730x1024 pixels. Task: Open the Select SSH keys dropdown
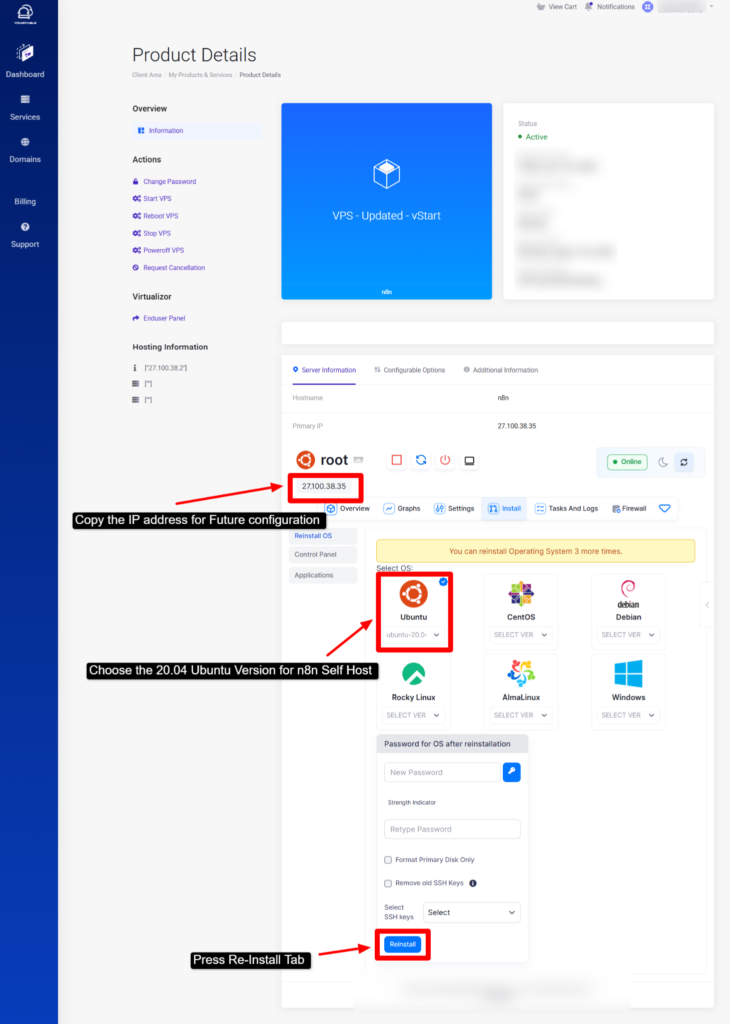pyautogui.click(x=471, y=912)
